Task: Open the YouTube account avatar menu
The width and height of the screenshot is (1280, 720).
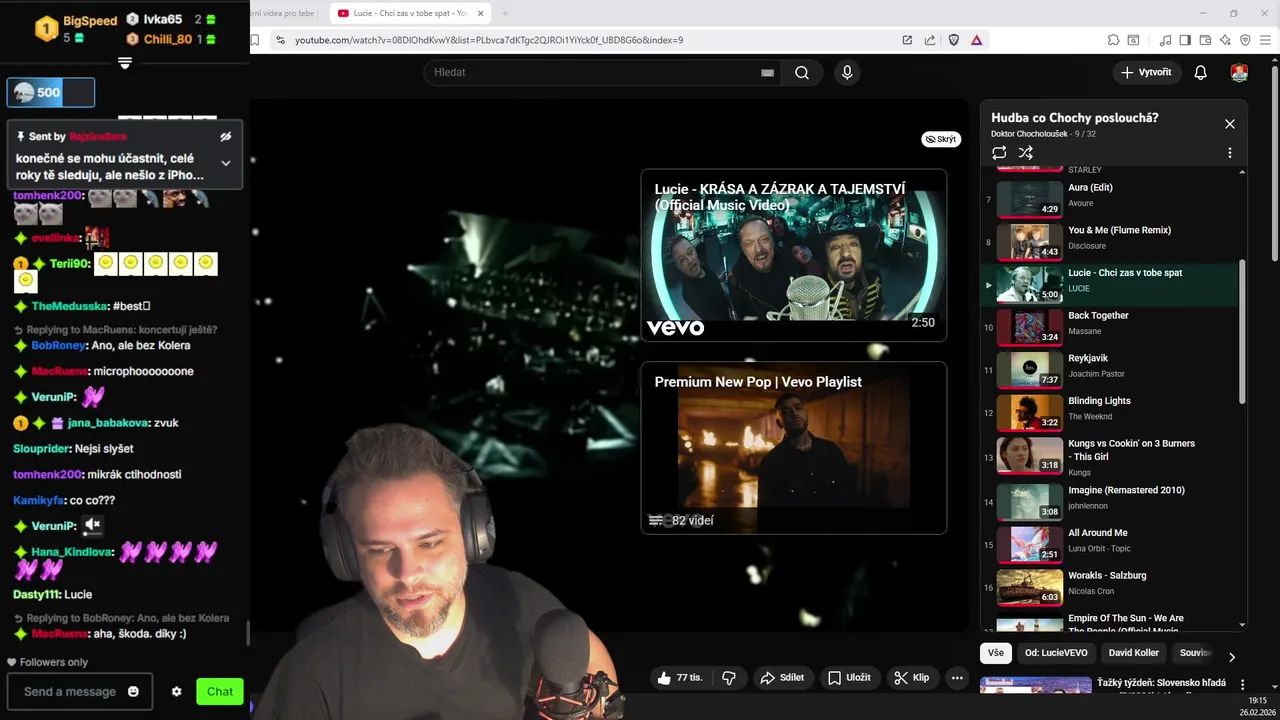Action: (1239, 72)
